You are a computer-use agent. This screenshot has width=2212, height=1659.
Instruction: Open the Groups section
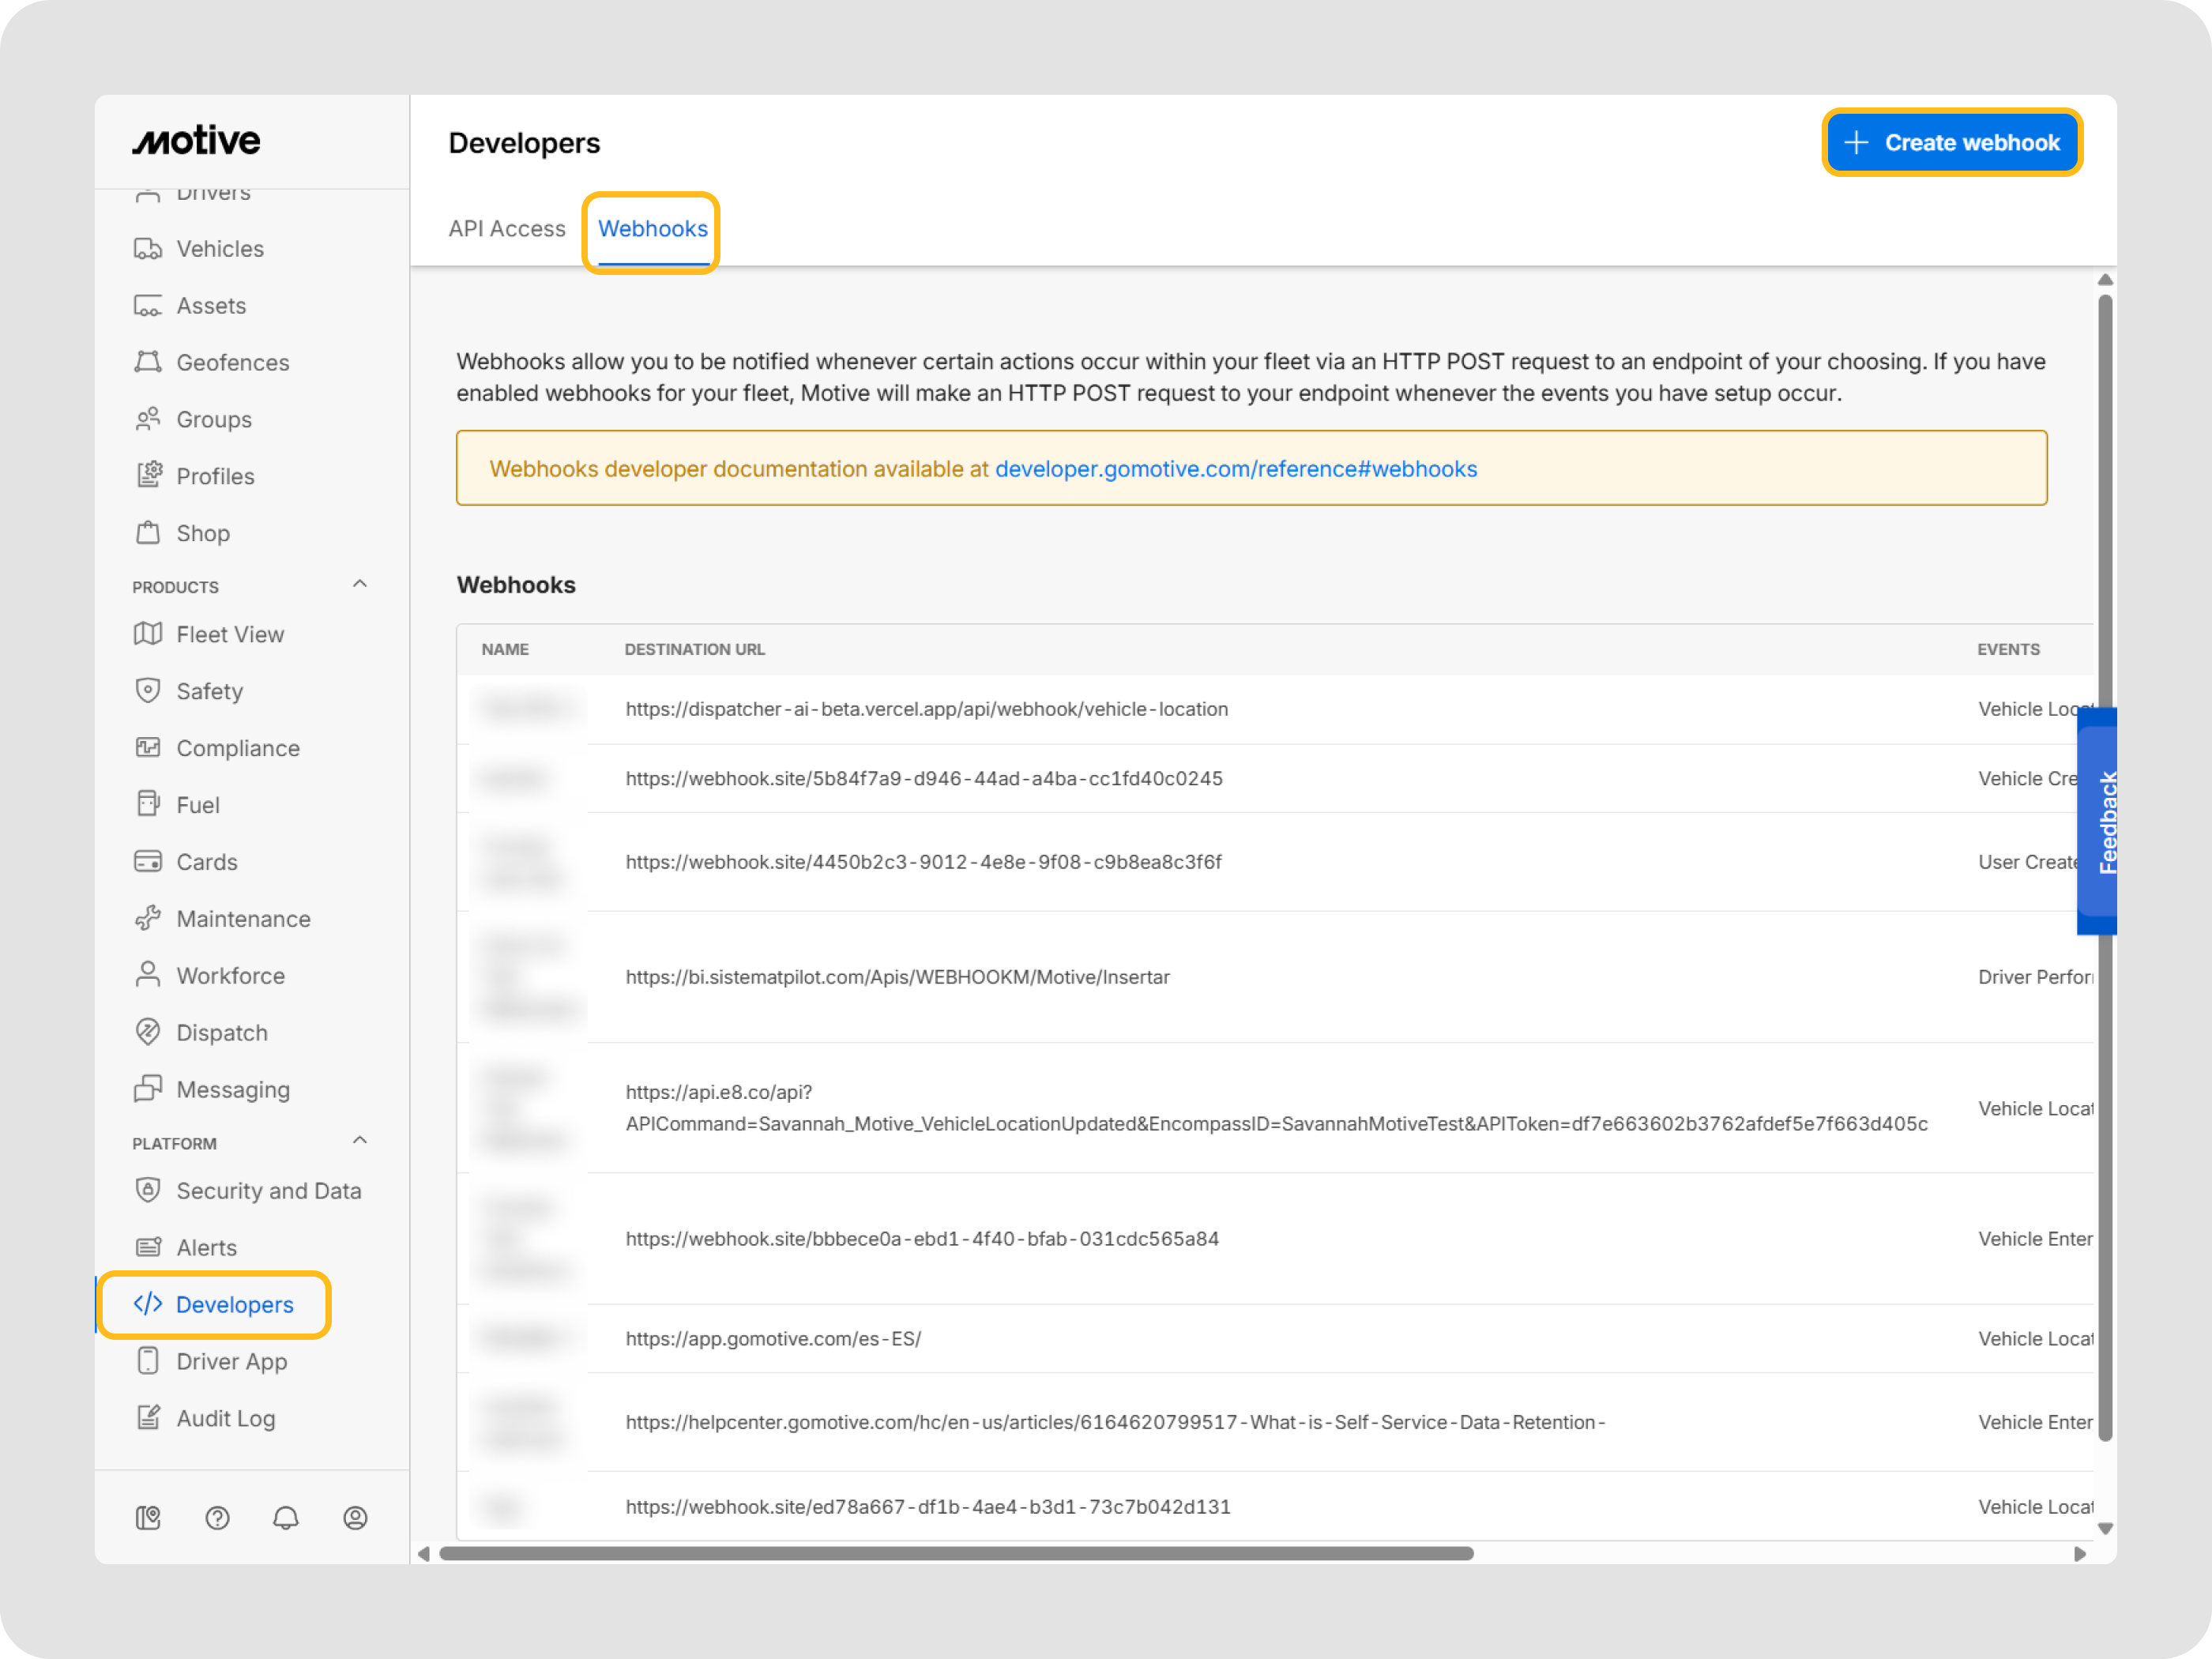(x=214, y=419)
